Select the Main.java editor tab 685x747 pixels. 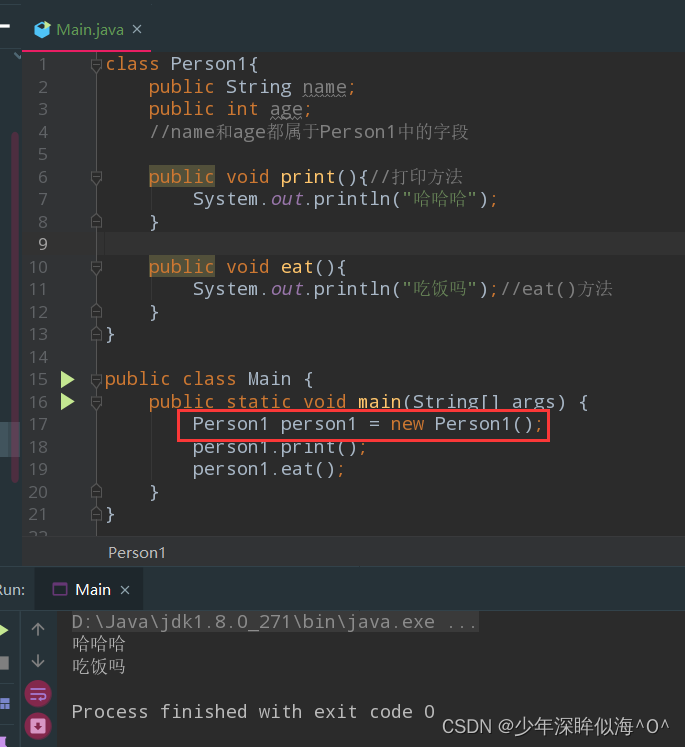[87, 30]
